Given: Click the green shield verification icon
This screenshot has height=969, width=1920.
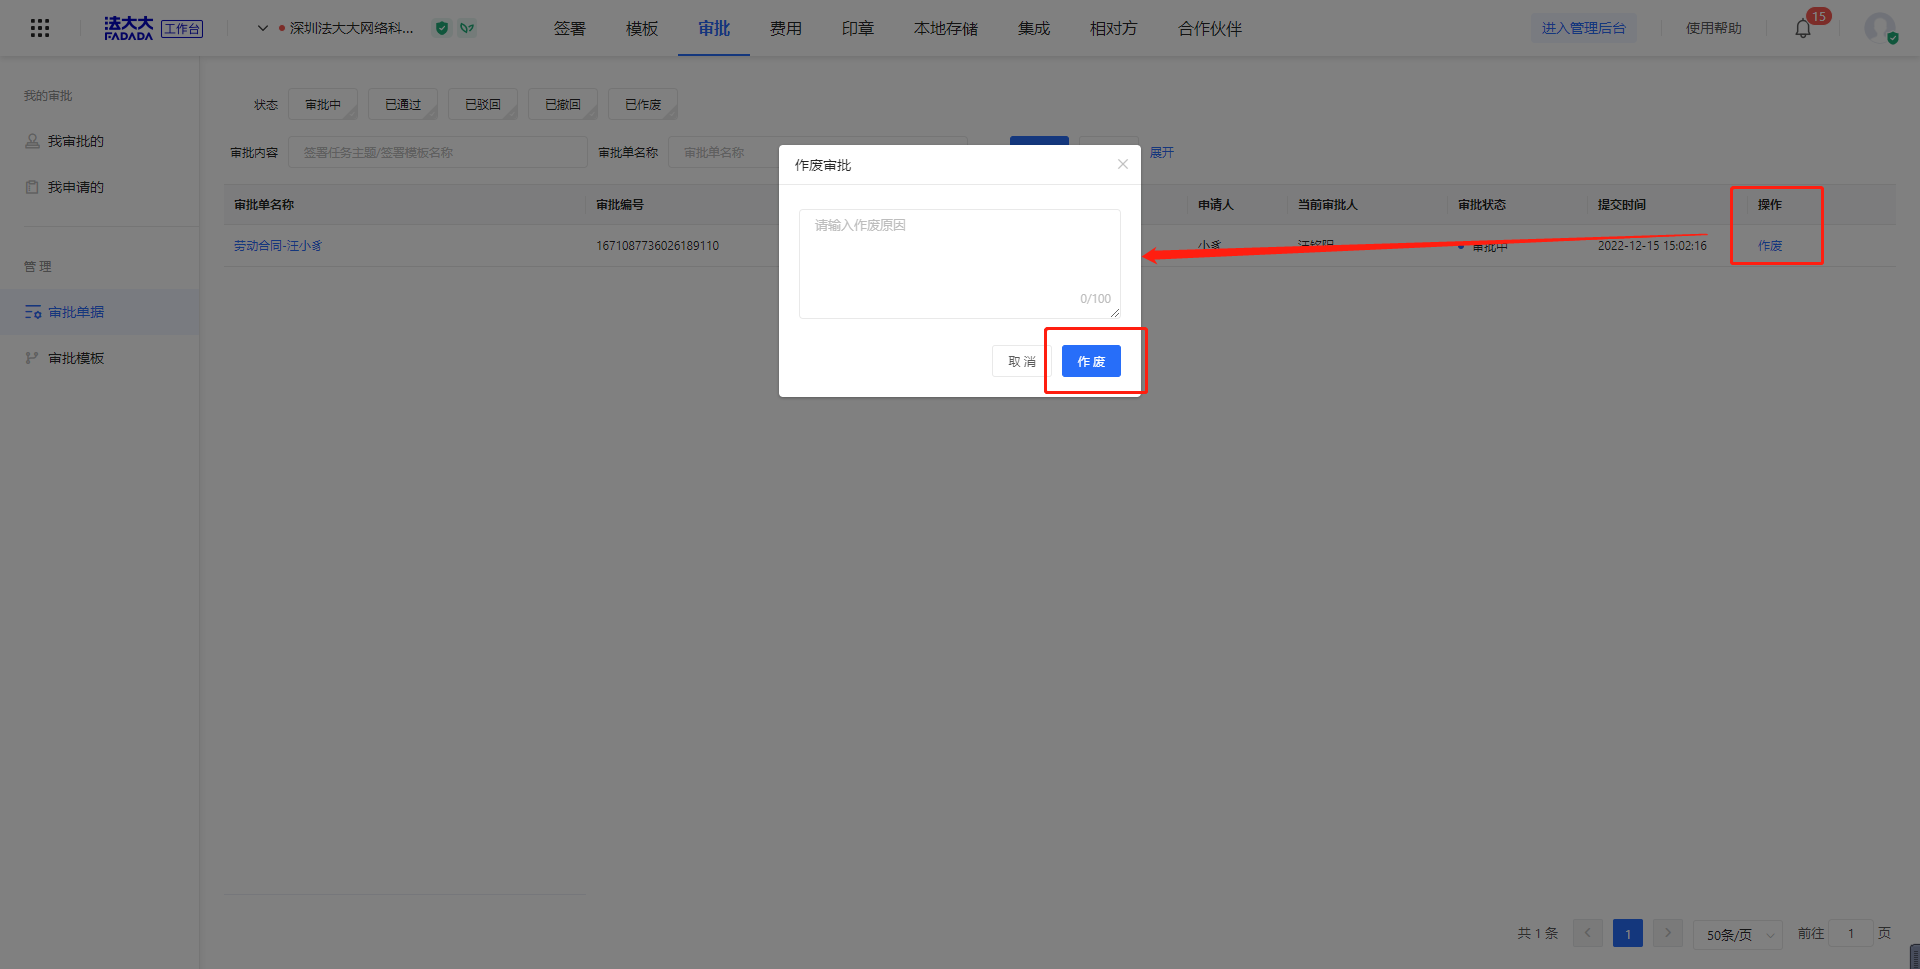Looking at the screenshot, I should 442,28.
